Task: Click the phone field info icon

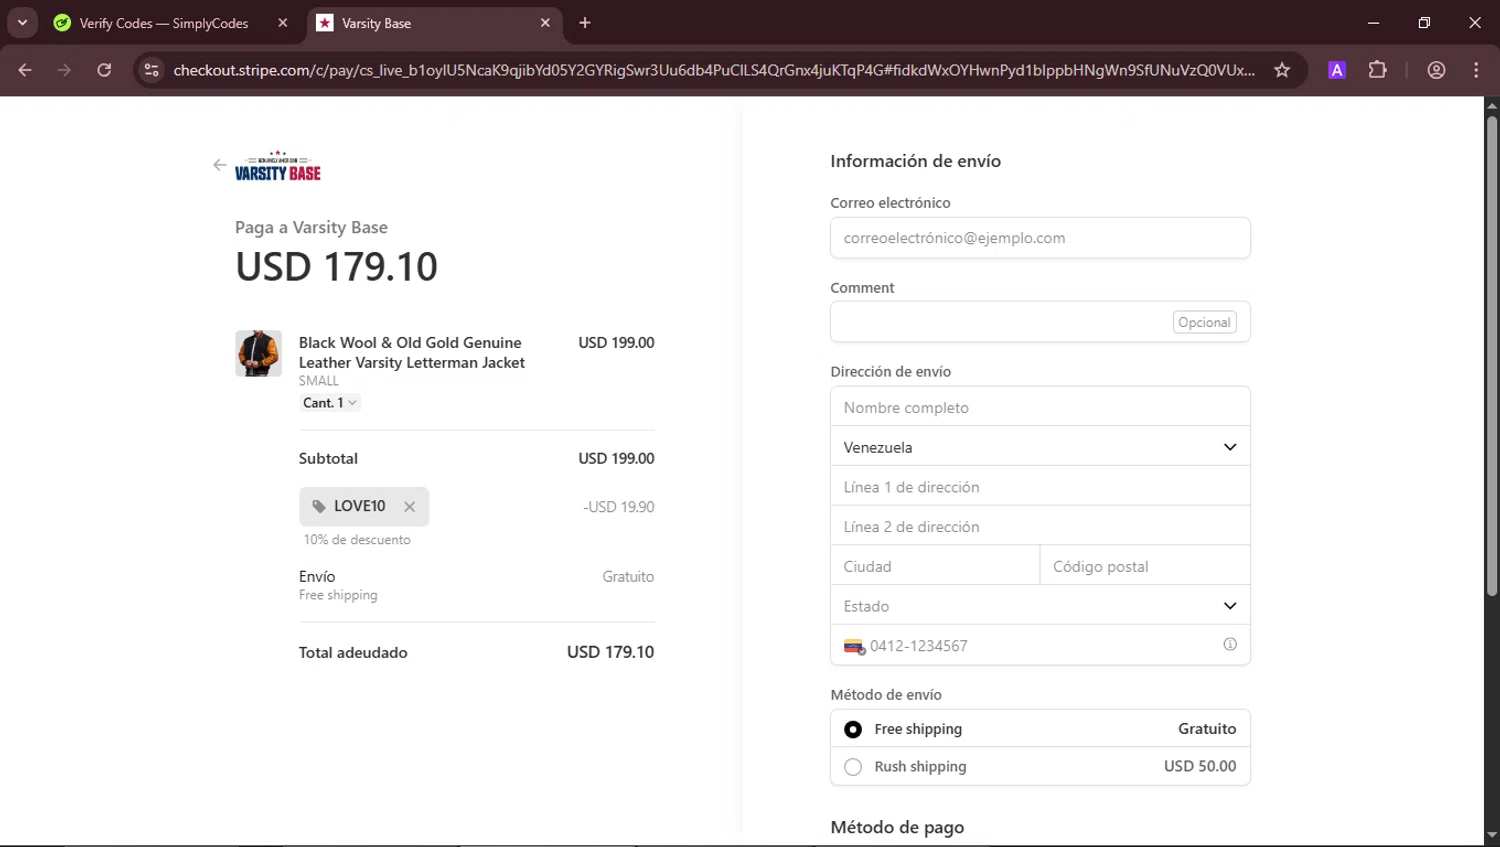Action: tap(1230, 645)
